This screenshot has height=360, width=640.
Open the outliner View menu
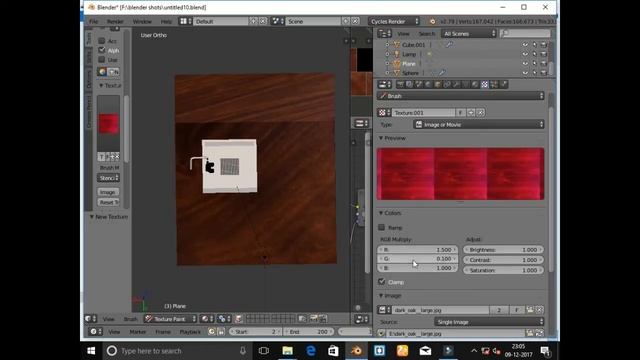[x=403, y=34]
